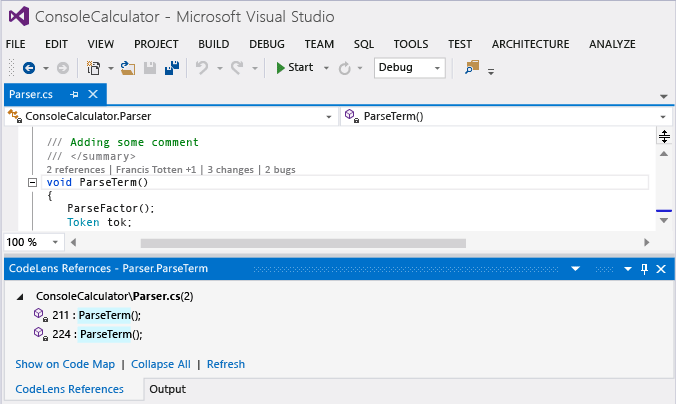Open the ParseTerm() member dropdown
Screen dimensions: 676x404
tap(663, 117)
